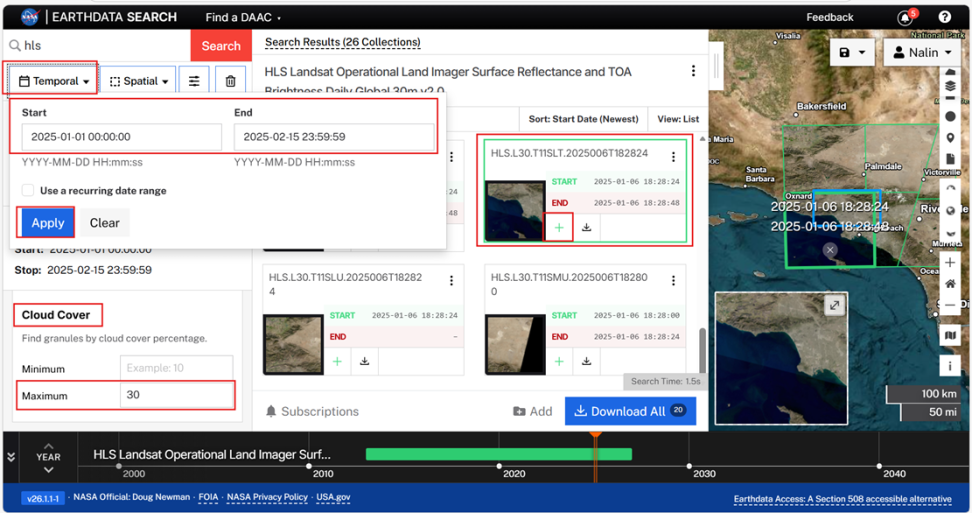Open three-dot menu for T11SLT granule
This screenshot has width=972, height=513.
tap(673, 157)
